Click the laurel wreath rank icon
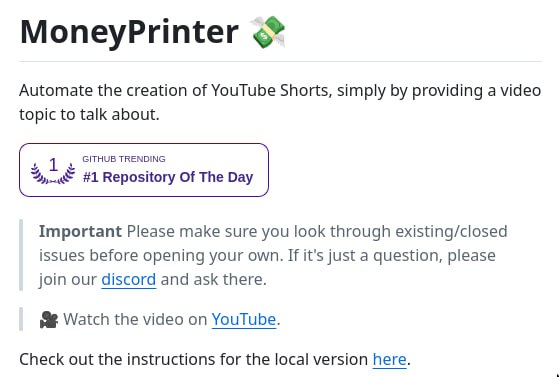Screen dimensions: 559x377 pos(53,170)
